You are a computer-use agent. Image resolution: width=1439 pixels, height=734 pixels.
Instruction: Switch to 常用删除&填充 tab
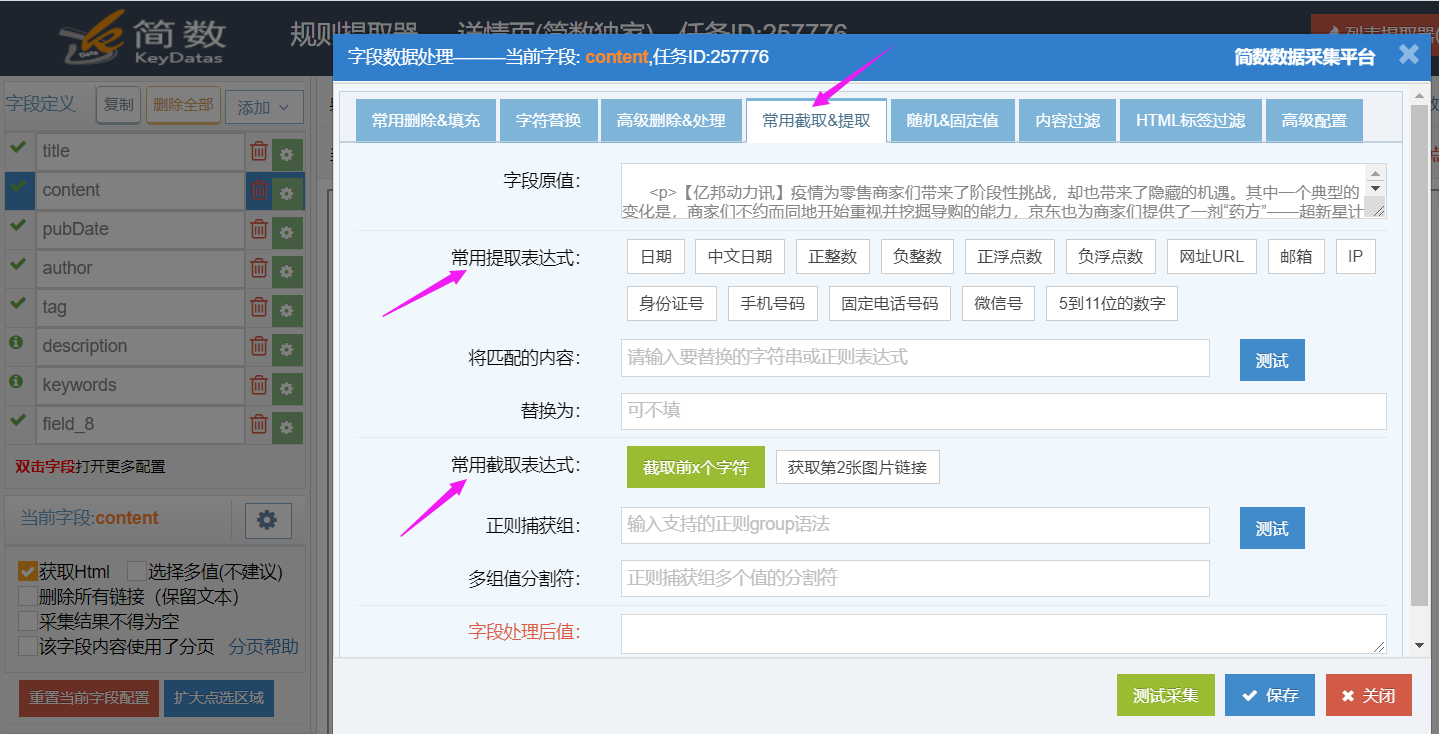pos(426,121)
